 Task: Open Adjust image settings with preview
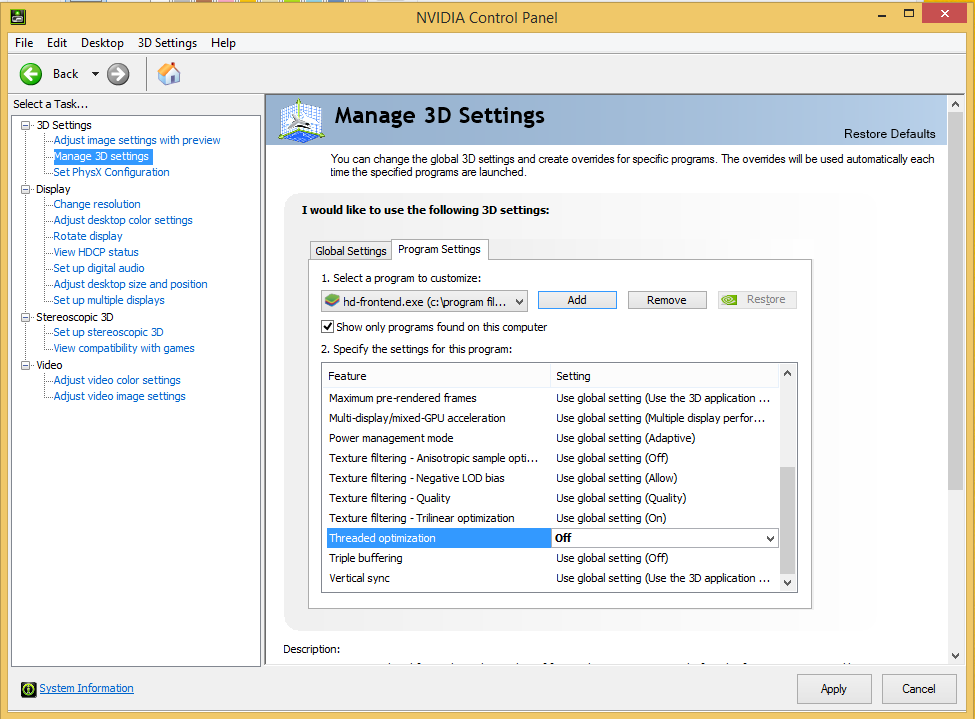click(x=137, y=140)
